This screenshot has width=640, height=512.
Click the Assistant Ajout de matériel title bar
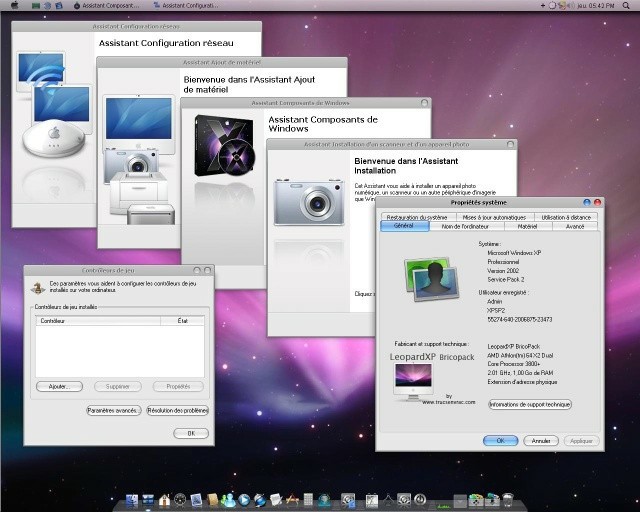[x=222, y=62]
